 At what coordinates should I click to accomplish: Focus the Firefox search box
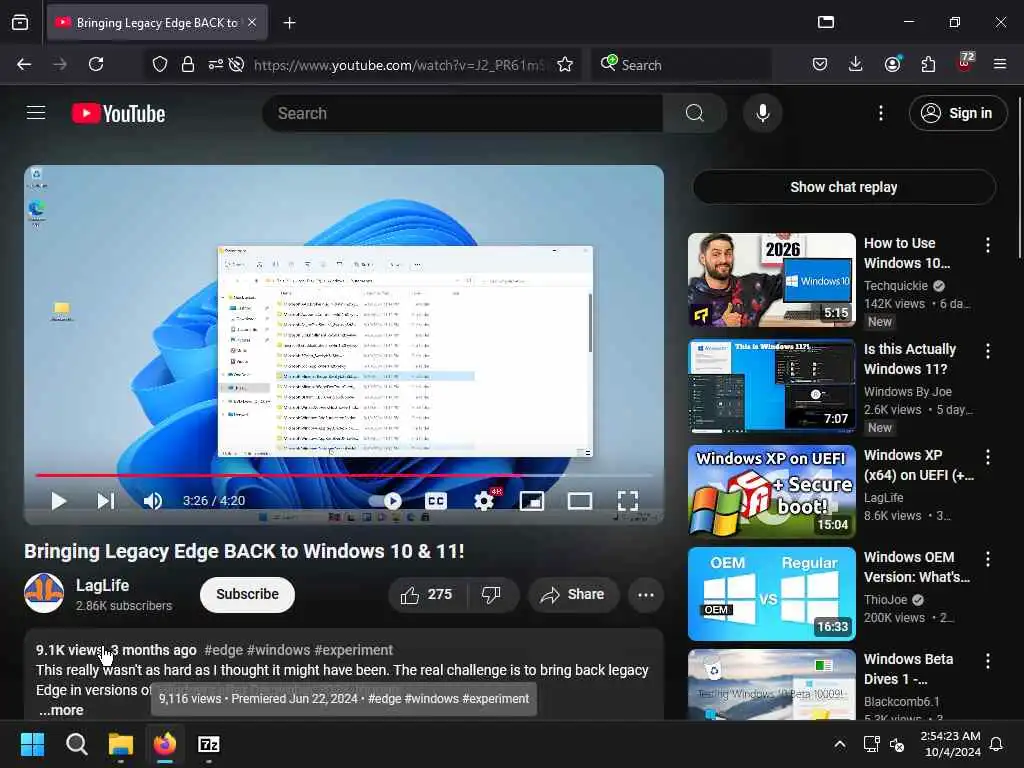(x=681, y=65)
